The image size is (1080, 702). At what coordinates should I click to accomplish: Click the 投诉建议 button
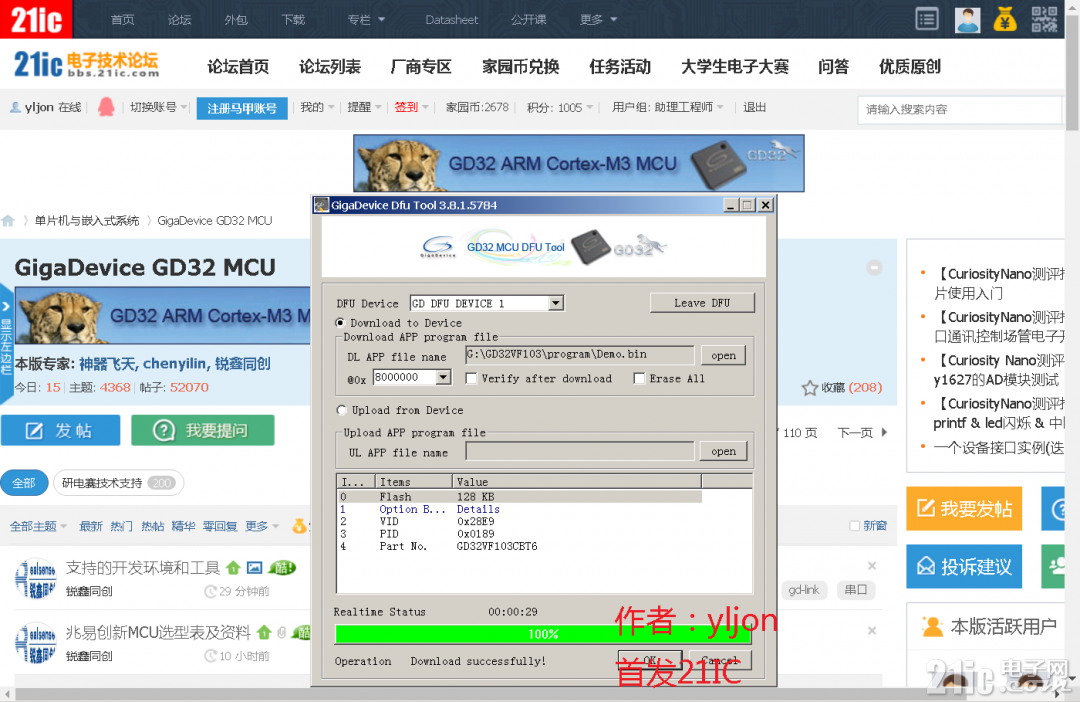tap(964, 566)
